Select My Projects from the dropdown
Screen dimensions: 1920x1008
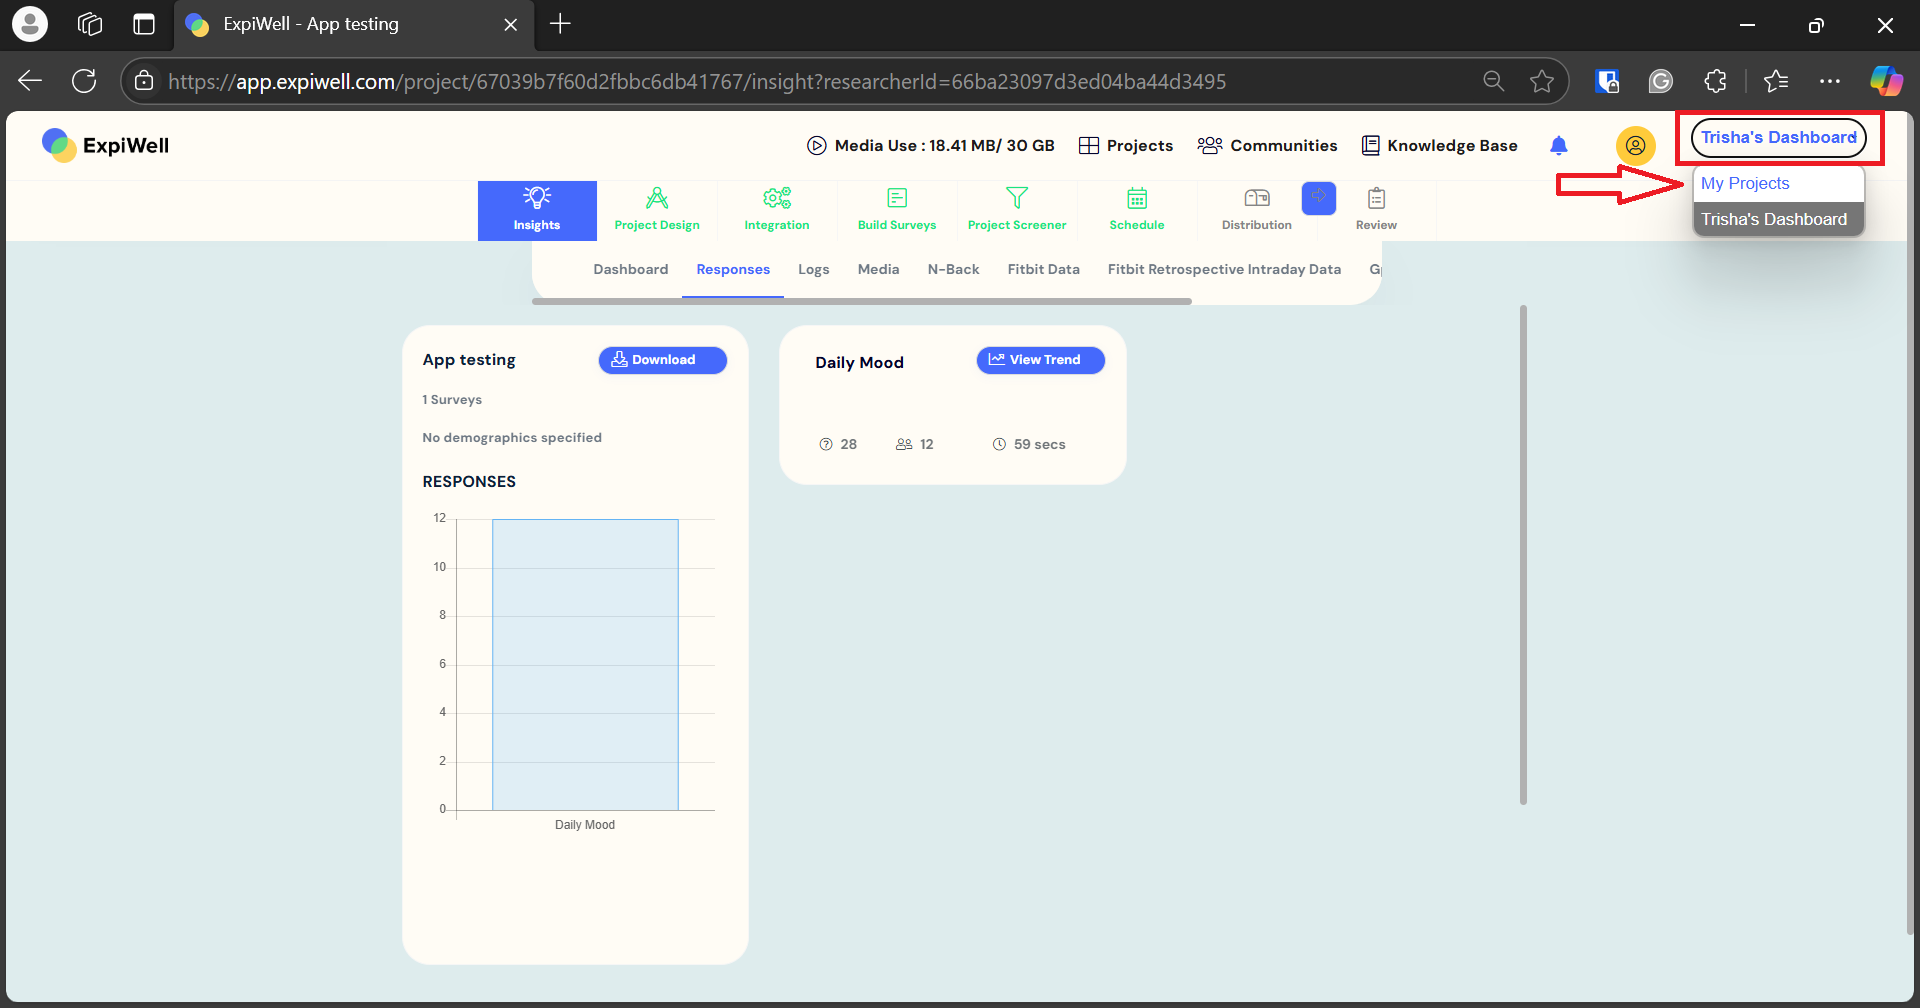tap(1745, 184)
